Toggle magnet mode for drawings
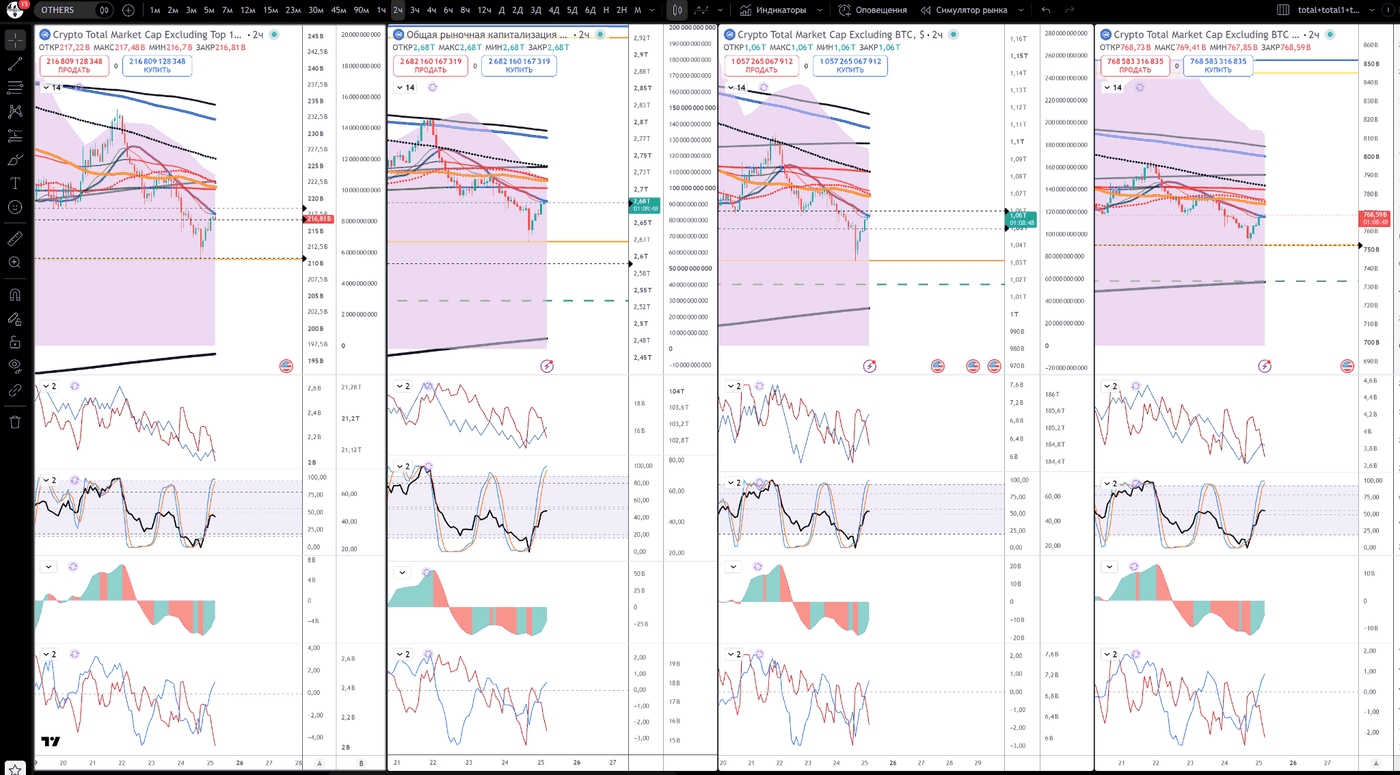This screenshot has height=775, width=1400. pos(15,295)
